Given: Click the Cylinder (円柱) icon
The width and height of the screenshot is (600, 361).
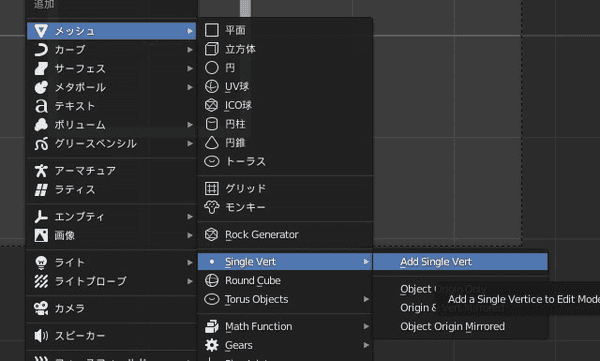Looking at the screenshot, I should click(x=212, y=124).
